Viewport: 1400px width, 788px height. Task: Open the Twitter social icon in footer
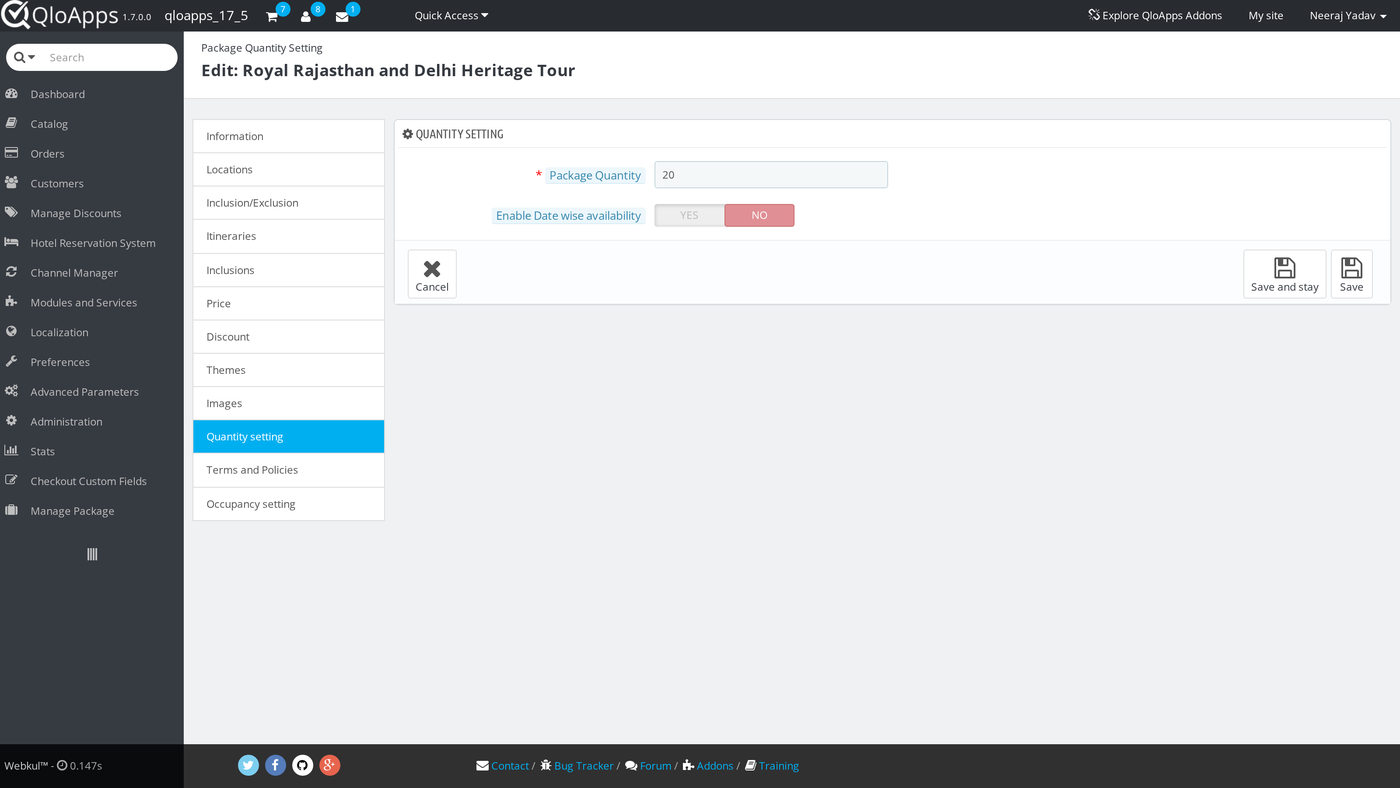249,765
